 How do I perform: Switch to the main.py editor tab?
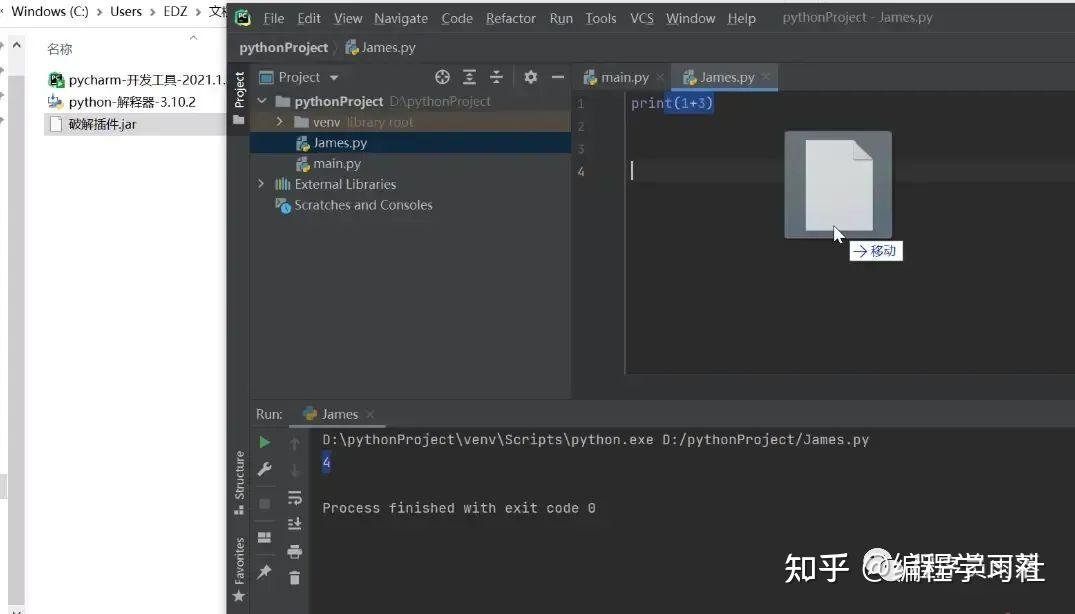click(x=622, y=76)
